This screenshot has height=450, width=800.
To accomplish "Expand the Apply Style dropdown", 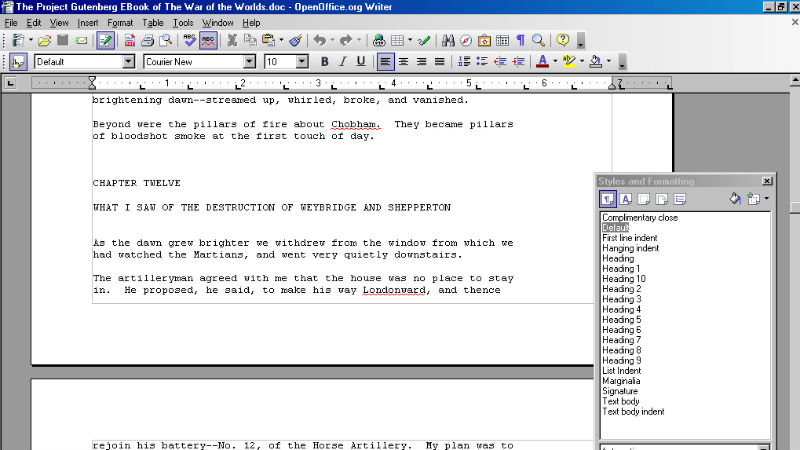I will click(x=129, y=62).
